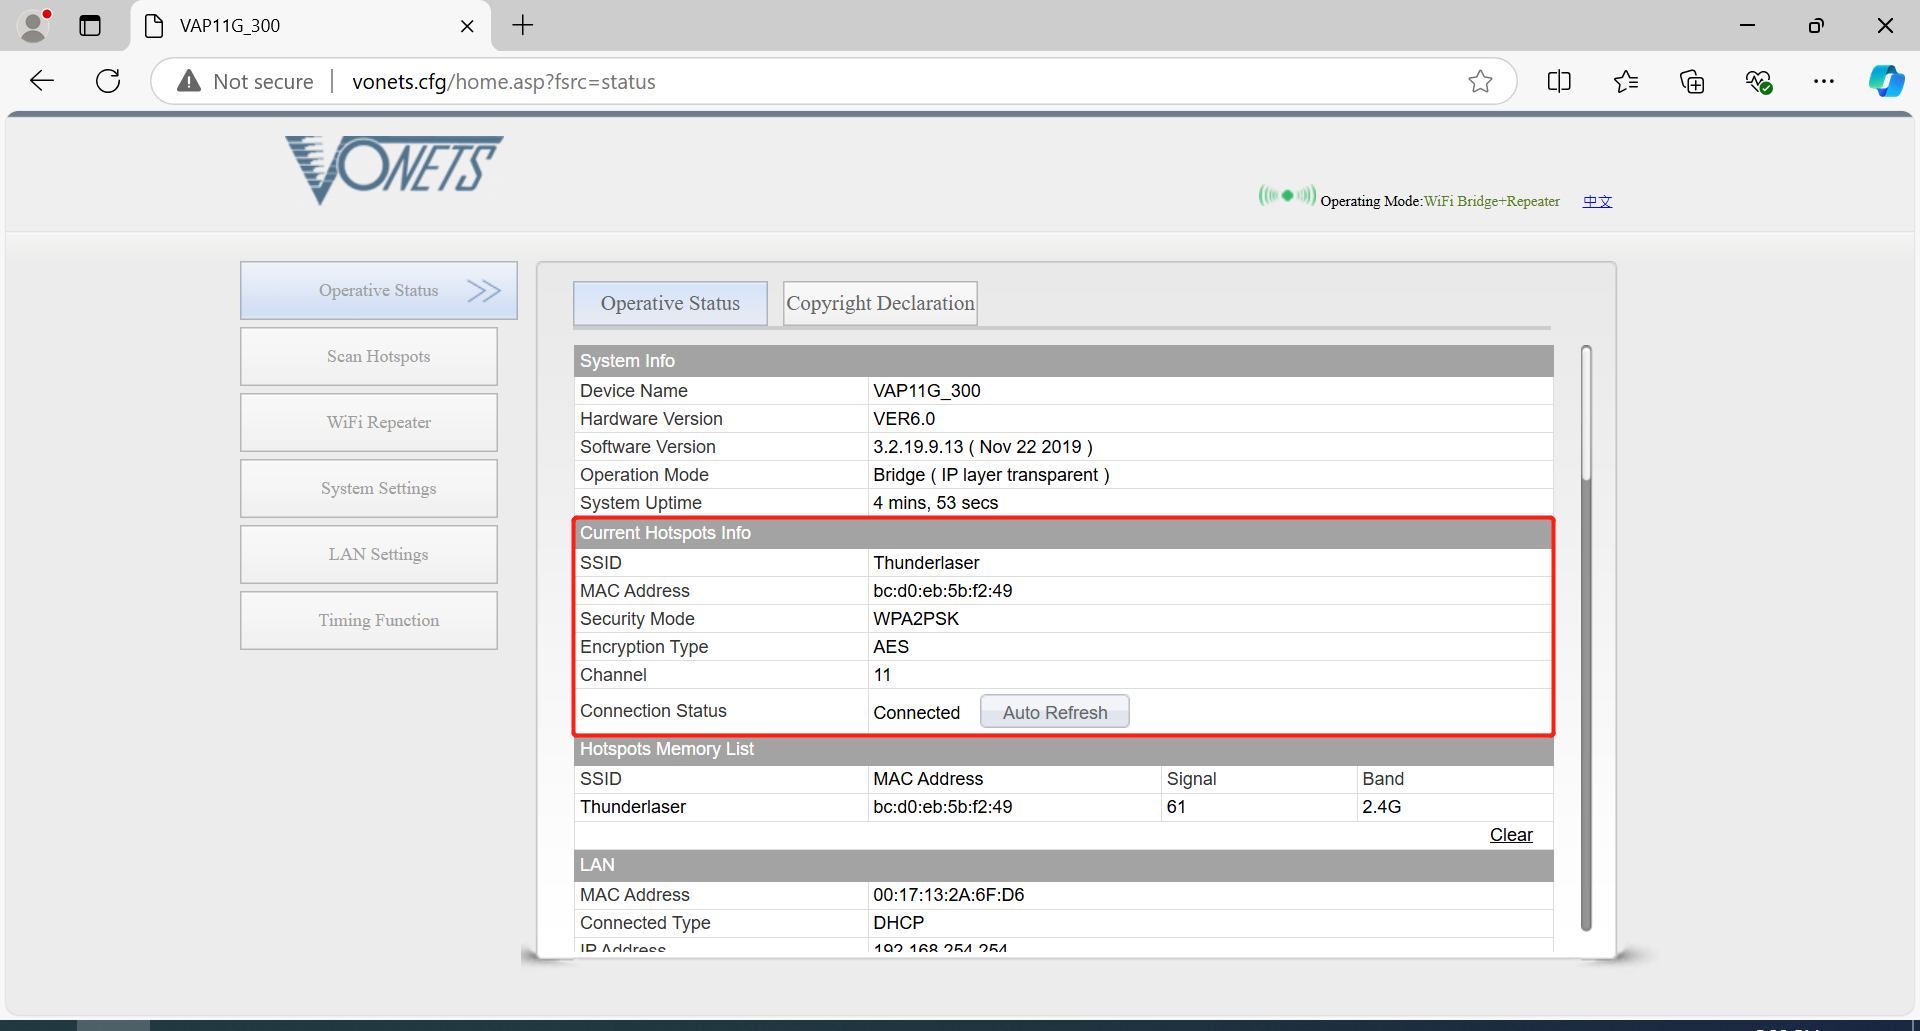Open LAN Settings in the sidebar

369,554
